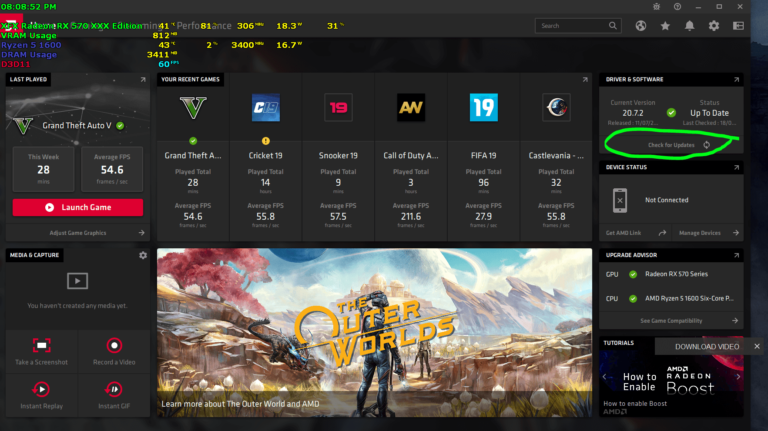Toggle the sidebar panel icon

(738, 25)
